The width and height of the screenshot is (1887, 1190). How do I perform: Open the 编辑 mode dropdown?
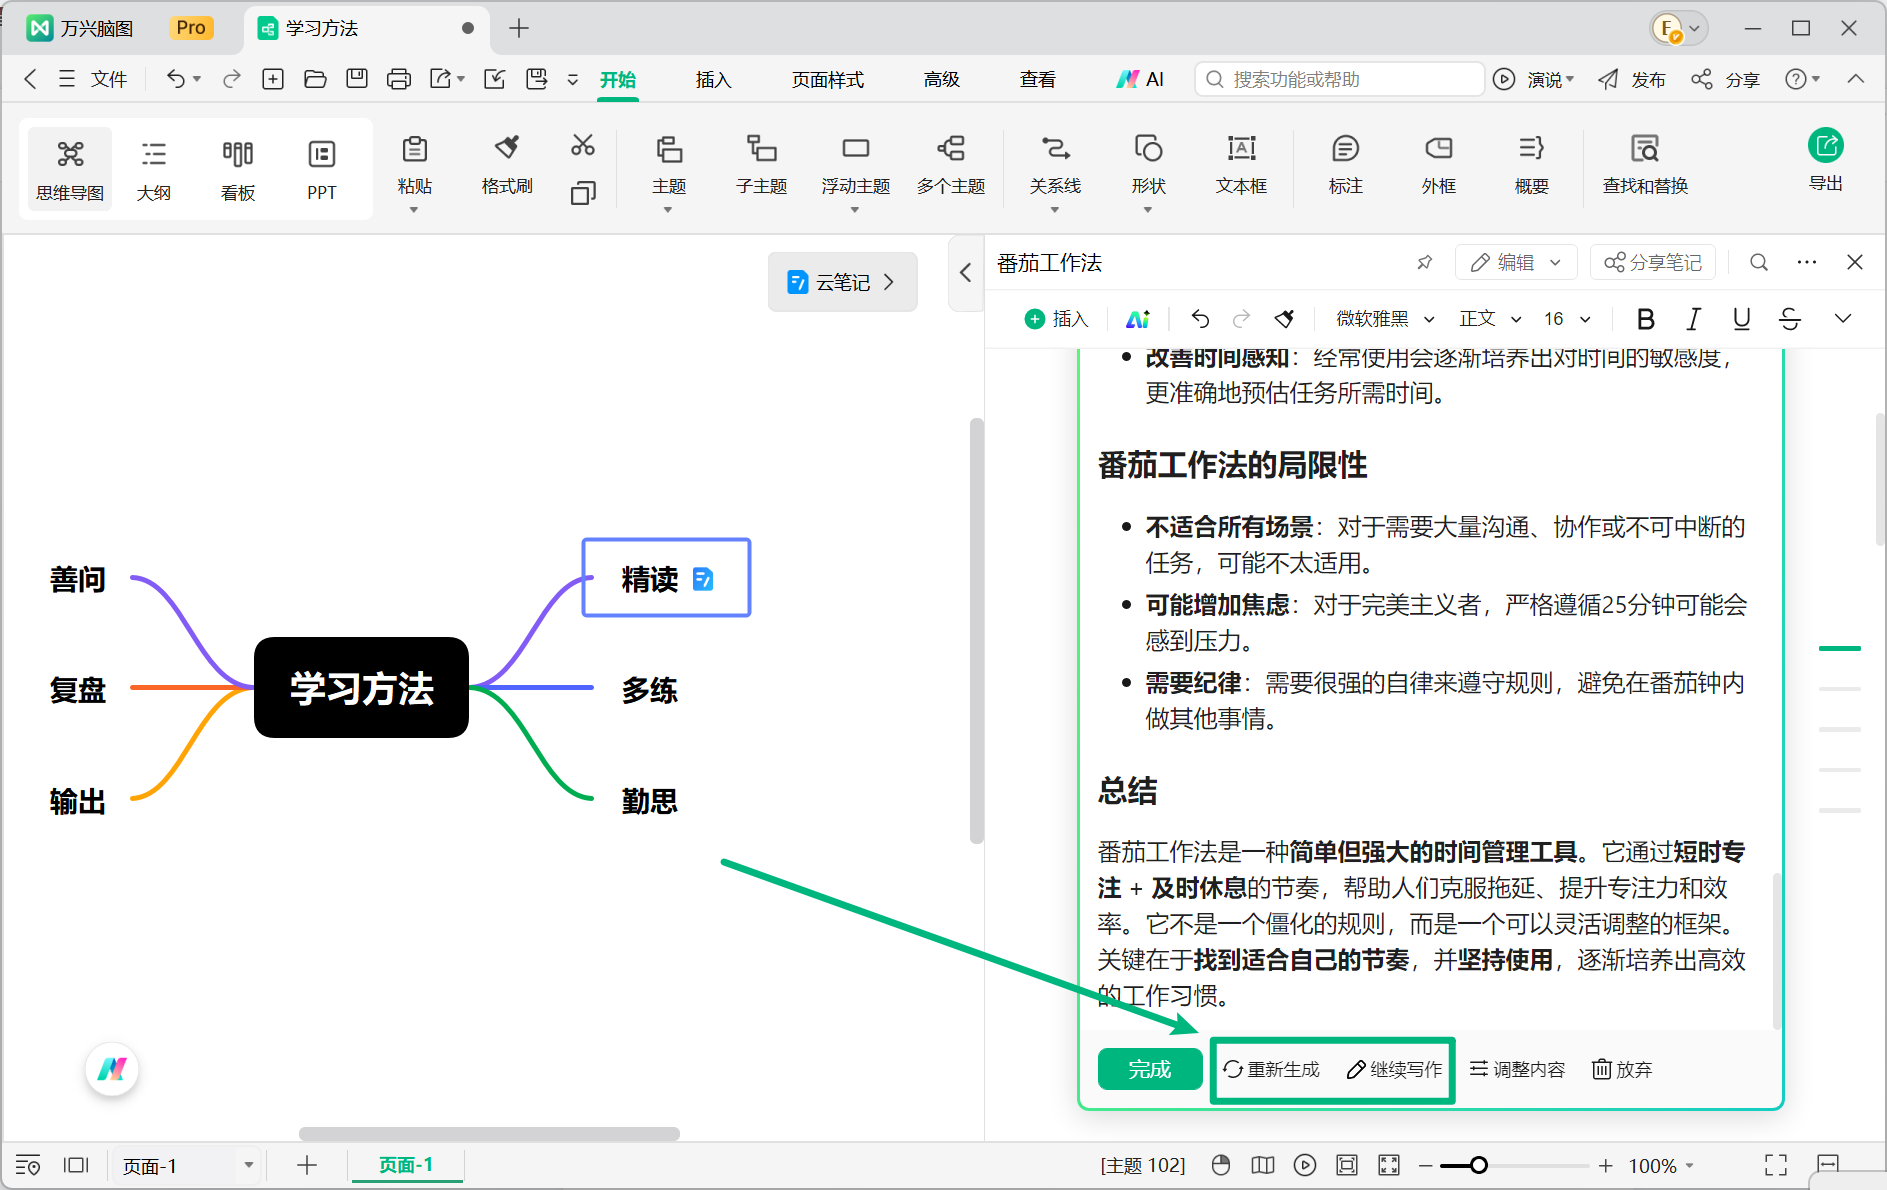click(x=1516, y=262)
